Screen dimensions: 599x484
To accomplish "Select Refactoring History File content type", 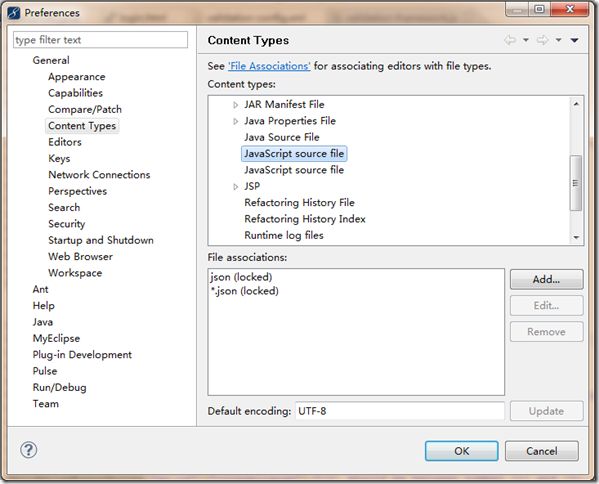I will pos(299,202).
